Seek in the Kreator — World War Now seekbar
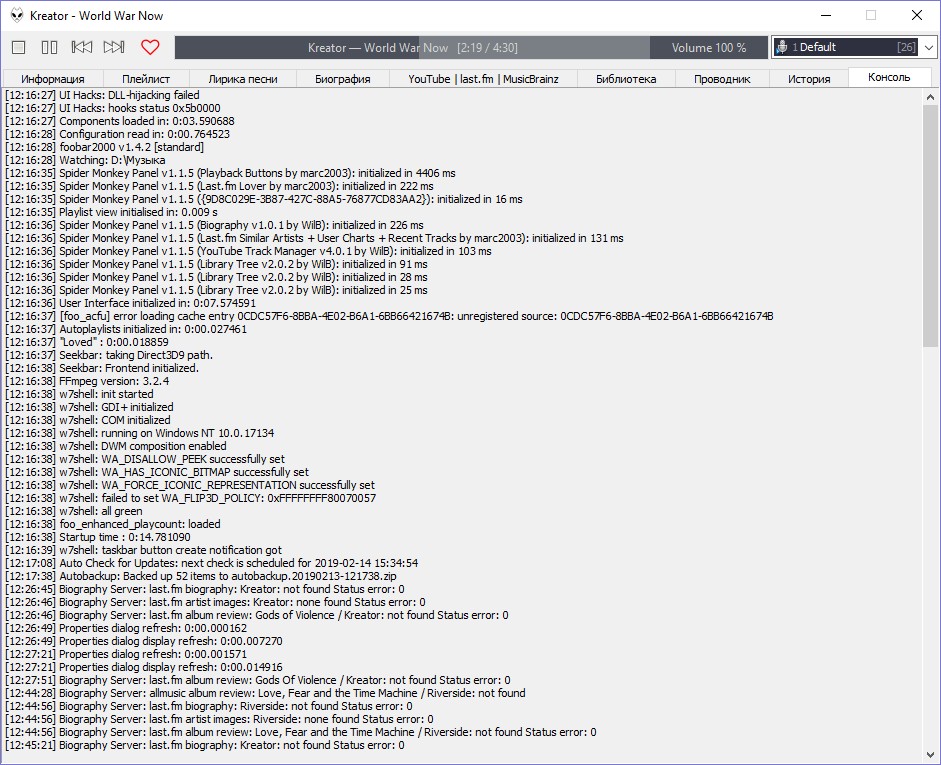The width and height of the screenshot is (941, 765). pyautogui.click(x=412, y=47)
